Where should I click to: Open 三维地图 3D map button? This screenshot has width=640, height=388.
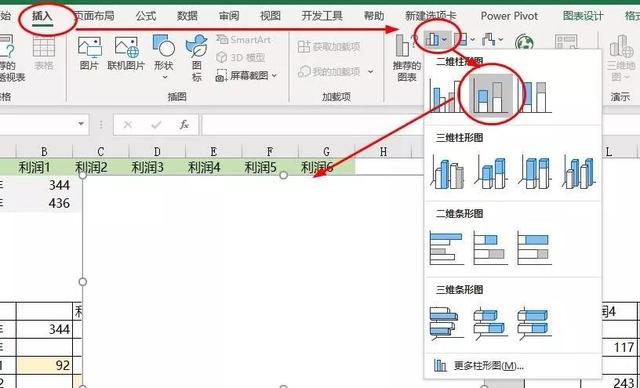pyautogui.click(x=621, y=58)
